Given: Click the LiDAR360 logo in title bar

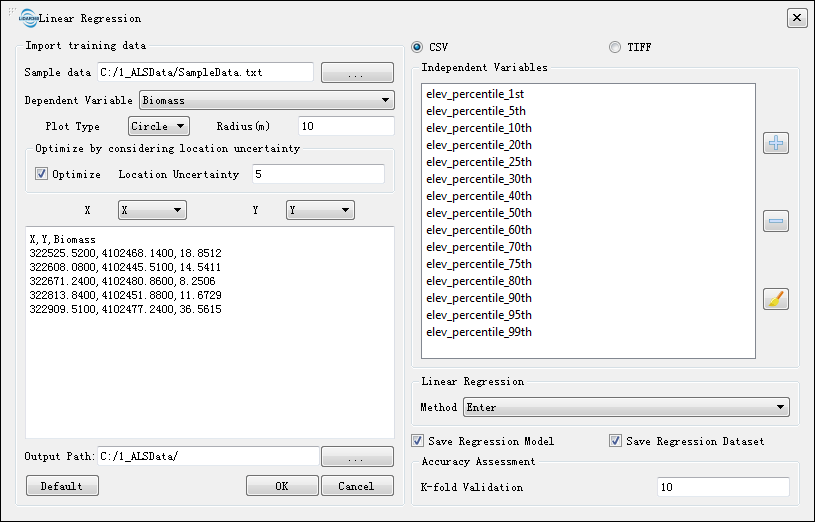Looking at the screenshot, I should click(x=29, y=18).
